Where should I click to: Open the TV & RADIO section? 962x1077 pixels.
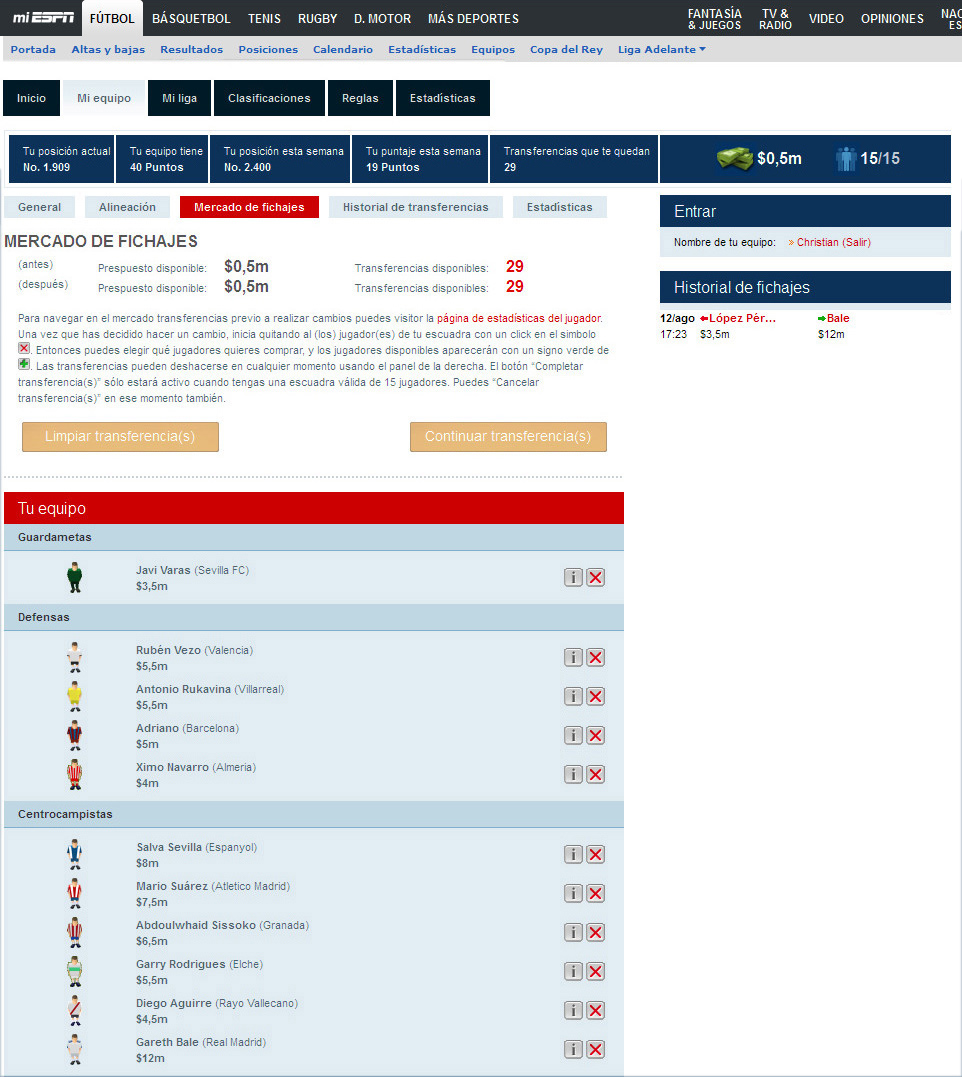pos(775,19)
